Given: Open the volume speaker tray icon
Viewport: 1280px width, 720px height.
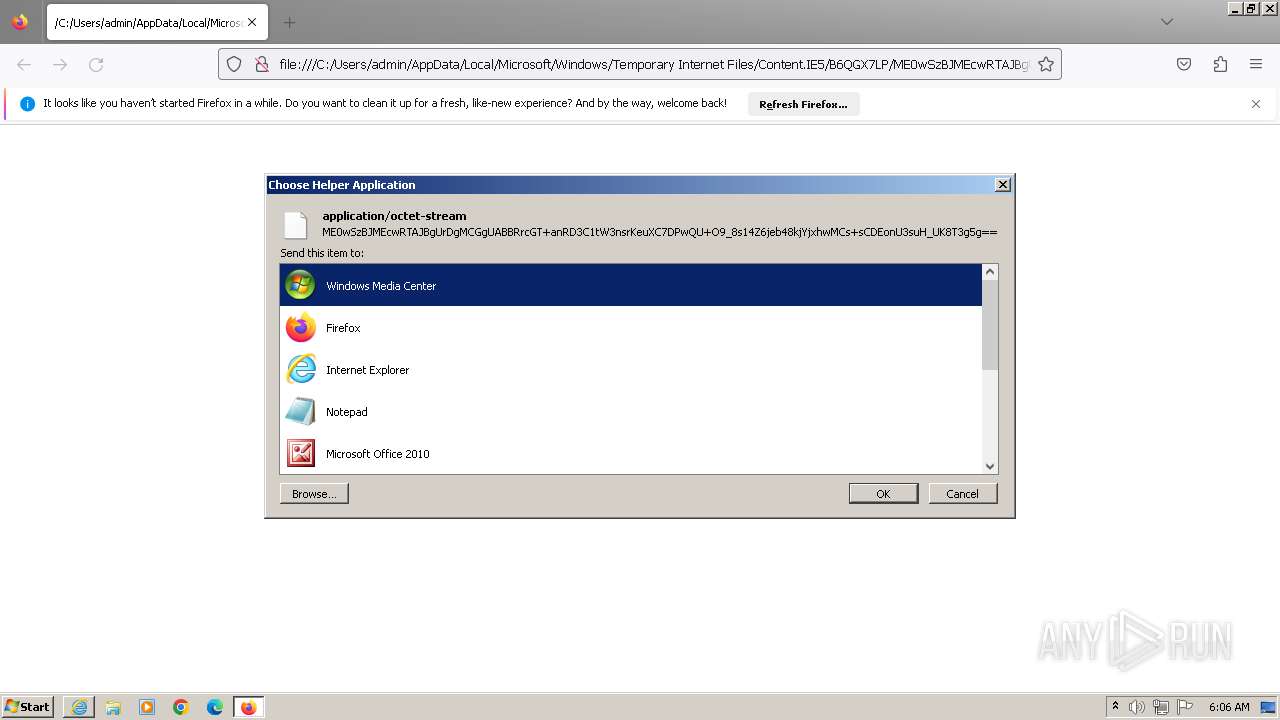Looking at the screenshot, I should click(x=1137, y=707).
